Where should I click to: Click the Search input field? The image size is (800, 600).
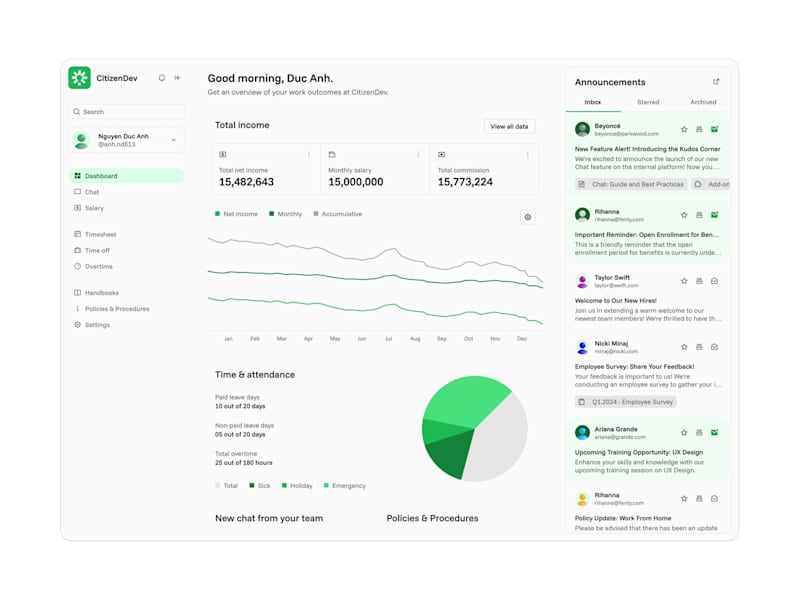(127, 112)
